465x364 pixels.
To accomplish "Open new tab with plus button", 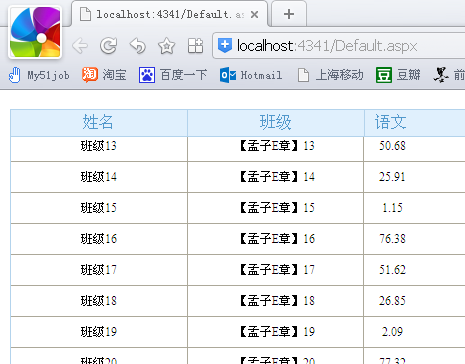I will [289, 14].
